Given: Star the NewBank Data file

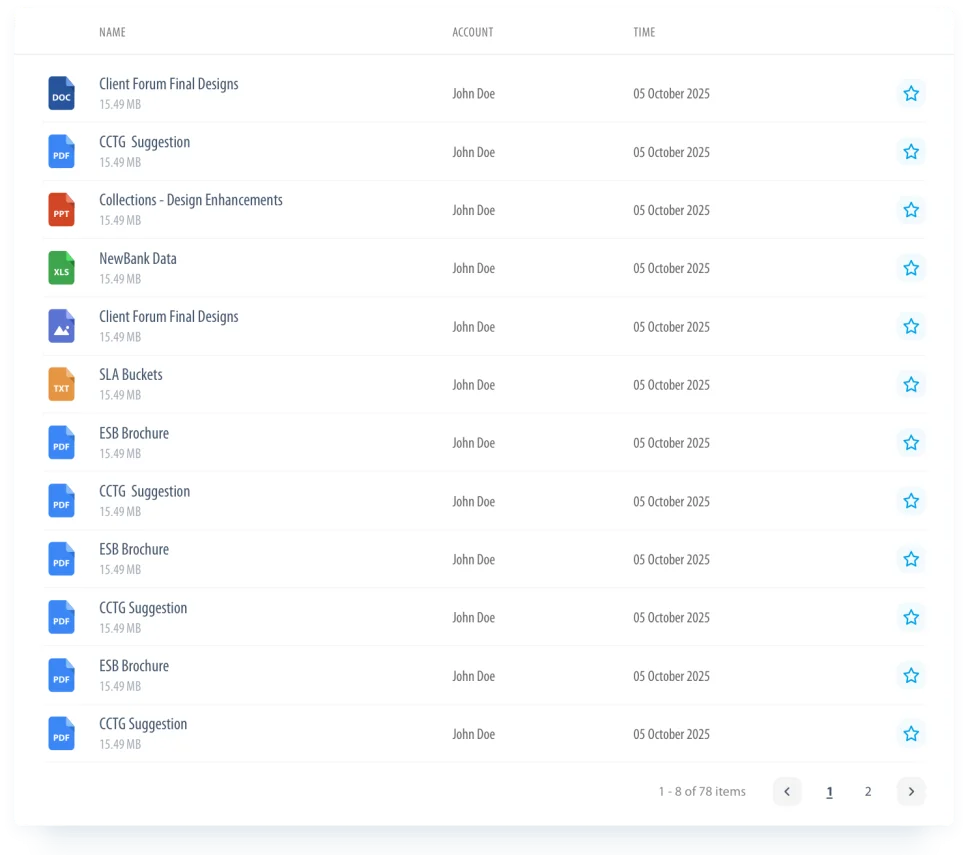Looking at the screenshot, I should [910, 268].
